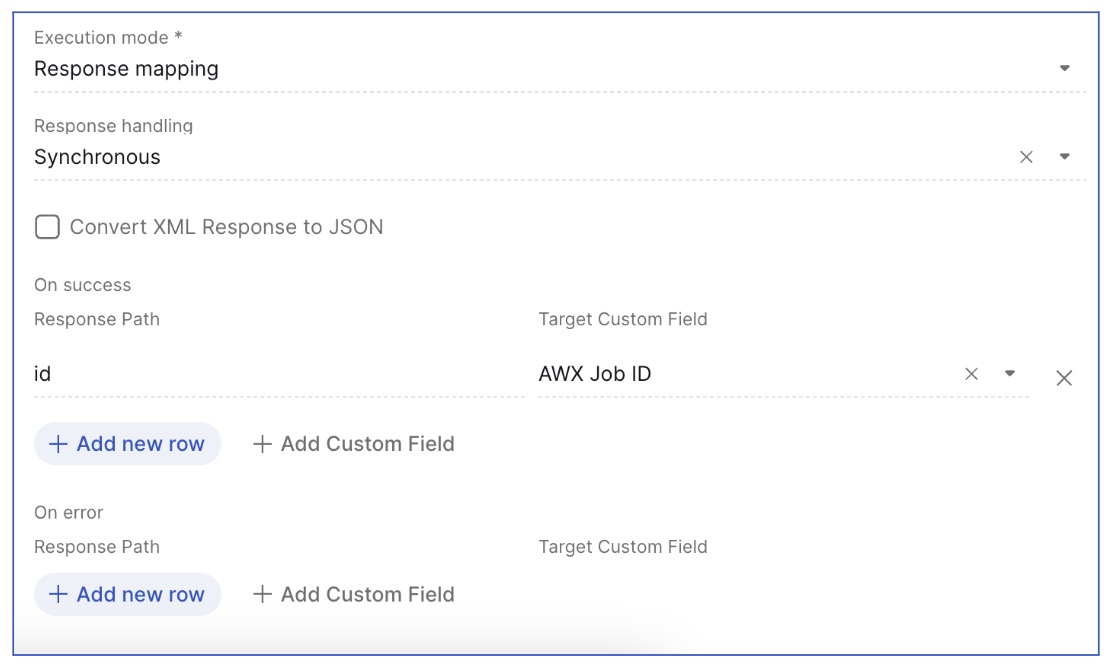Add new row under On success
Image resolution: width=1116 pixels, height=670 pixels.
click(x=128, y=444)
